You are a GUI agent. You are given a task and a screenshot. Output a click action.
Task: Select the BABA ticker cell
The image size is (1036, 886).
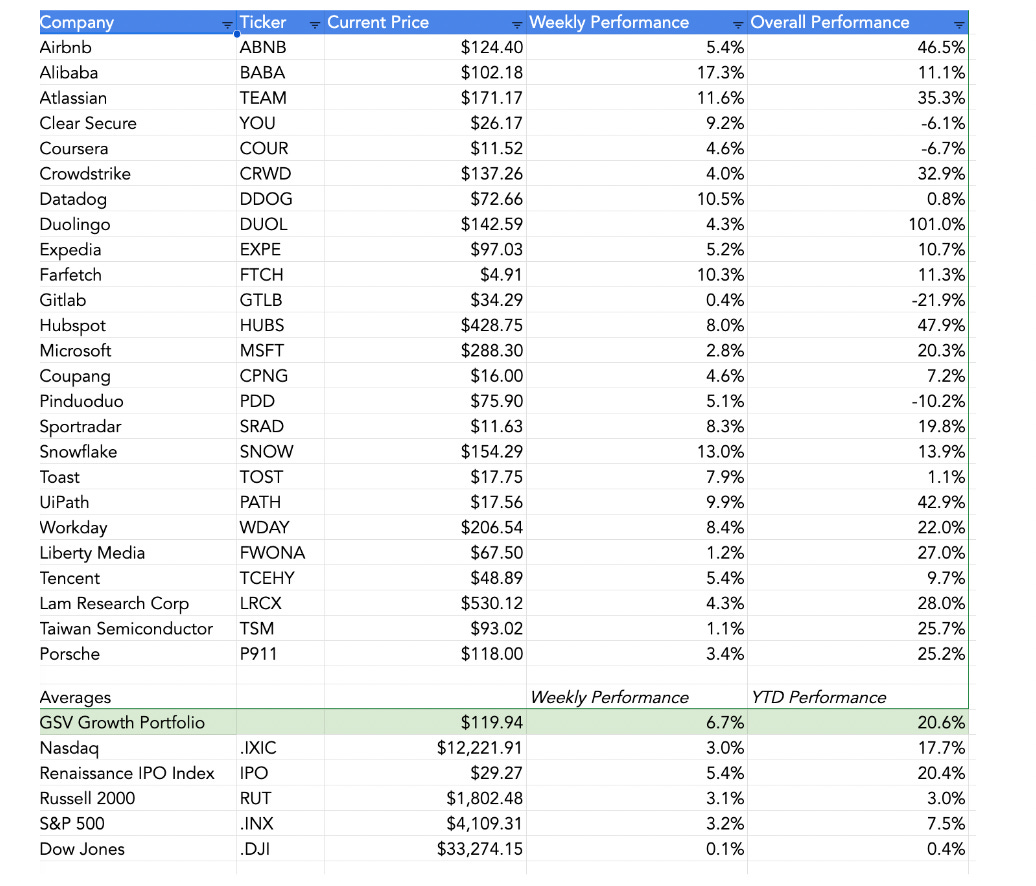(x=280, y=73)
